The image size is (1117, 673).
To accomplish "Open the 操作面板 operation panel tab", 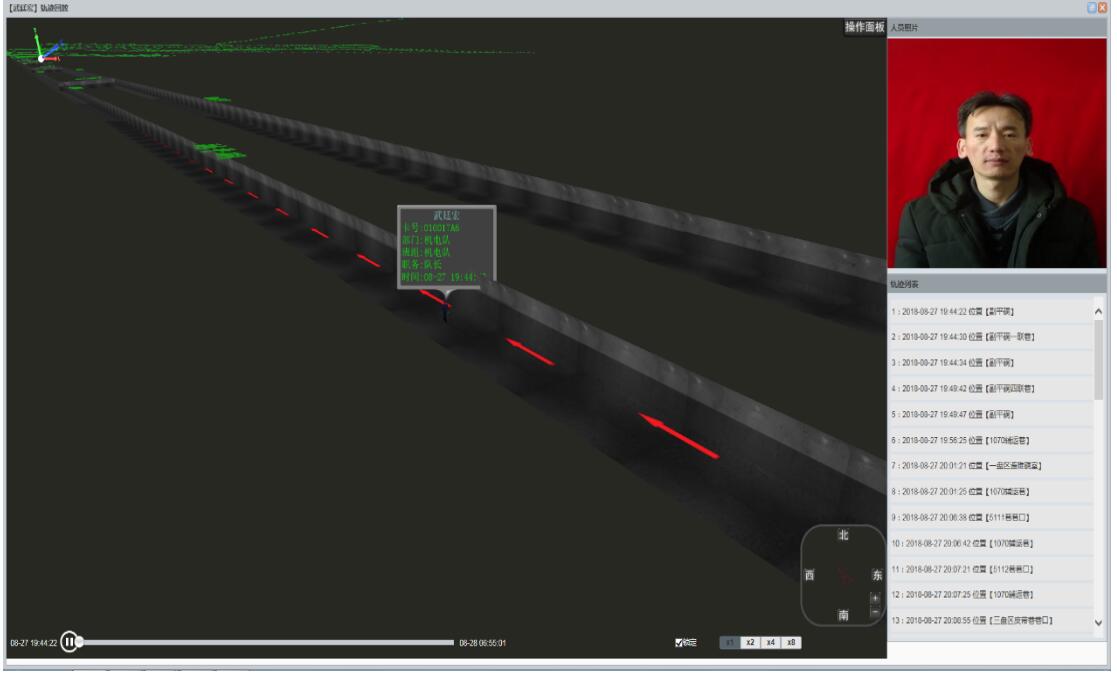I will click(865, 27).
